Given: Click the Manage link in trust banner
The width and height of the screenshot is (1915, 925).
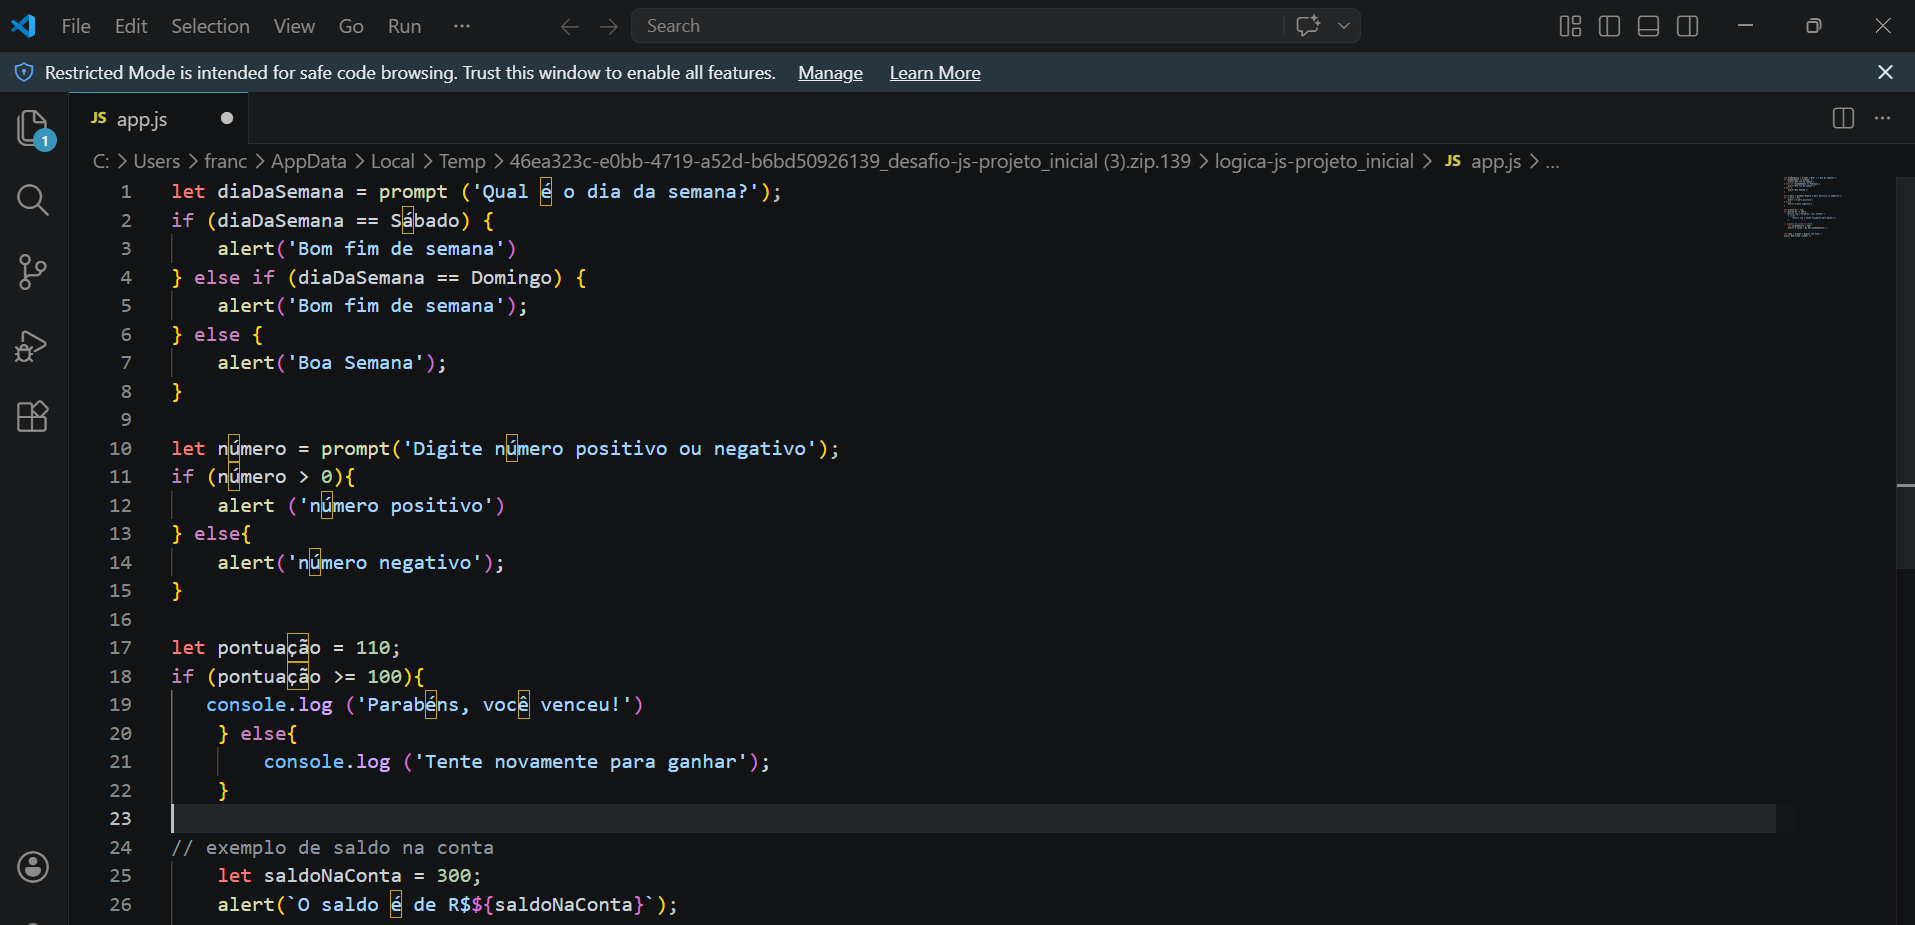Looking at the screenshot, I should 830,73.
